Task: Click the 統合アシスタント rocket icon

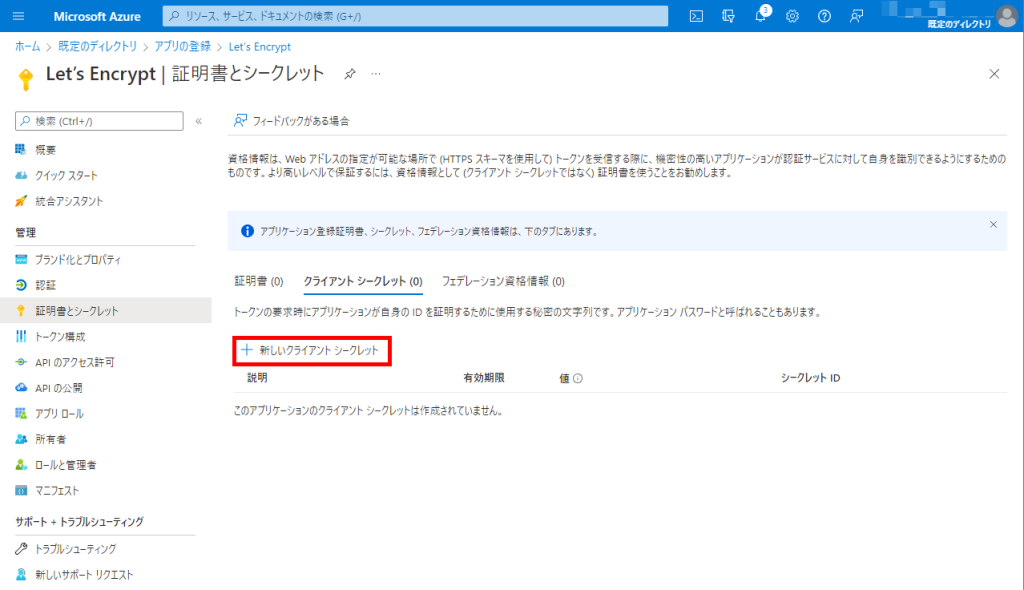Action: 21,201
